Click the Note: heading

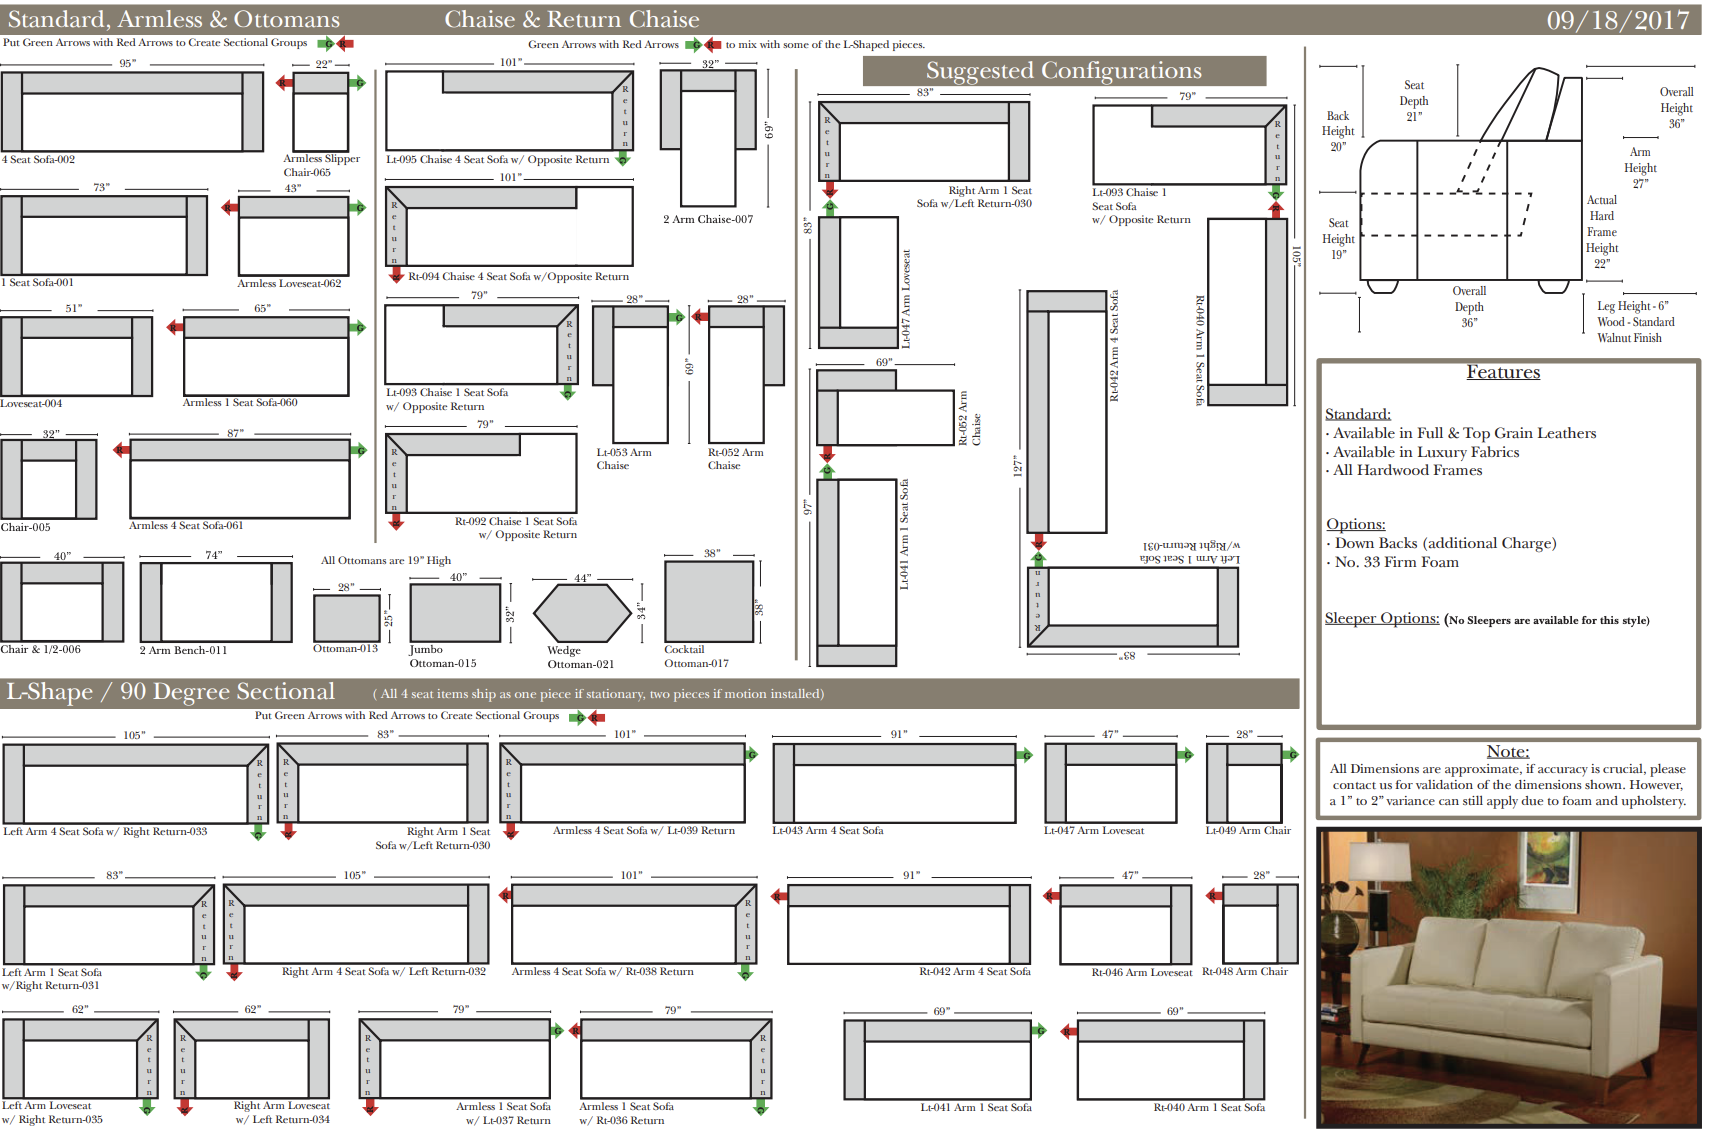pyautogui.click(x=1507, y=751)
